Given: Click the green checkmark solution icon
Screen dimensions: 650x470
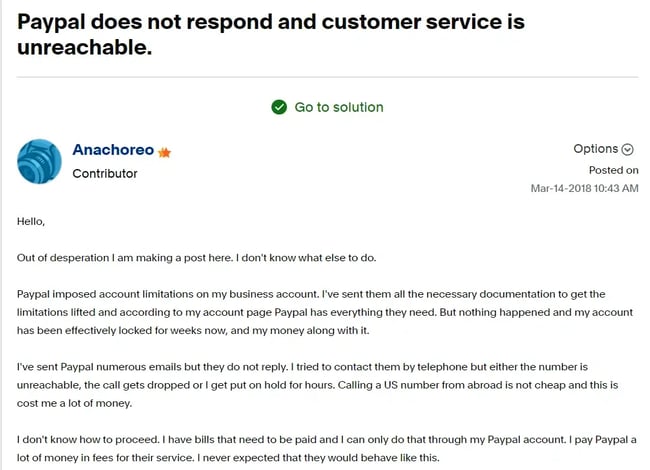Looking at the screenshot, I should [x=279, y=107].
